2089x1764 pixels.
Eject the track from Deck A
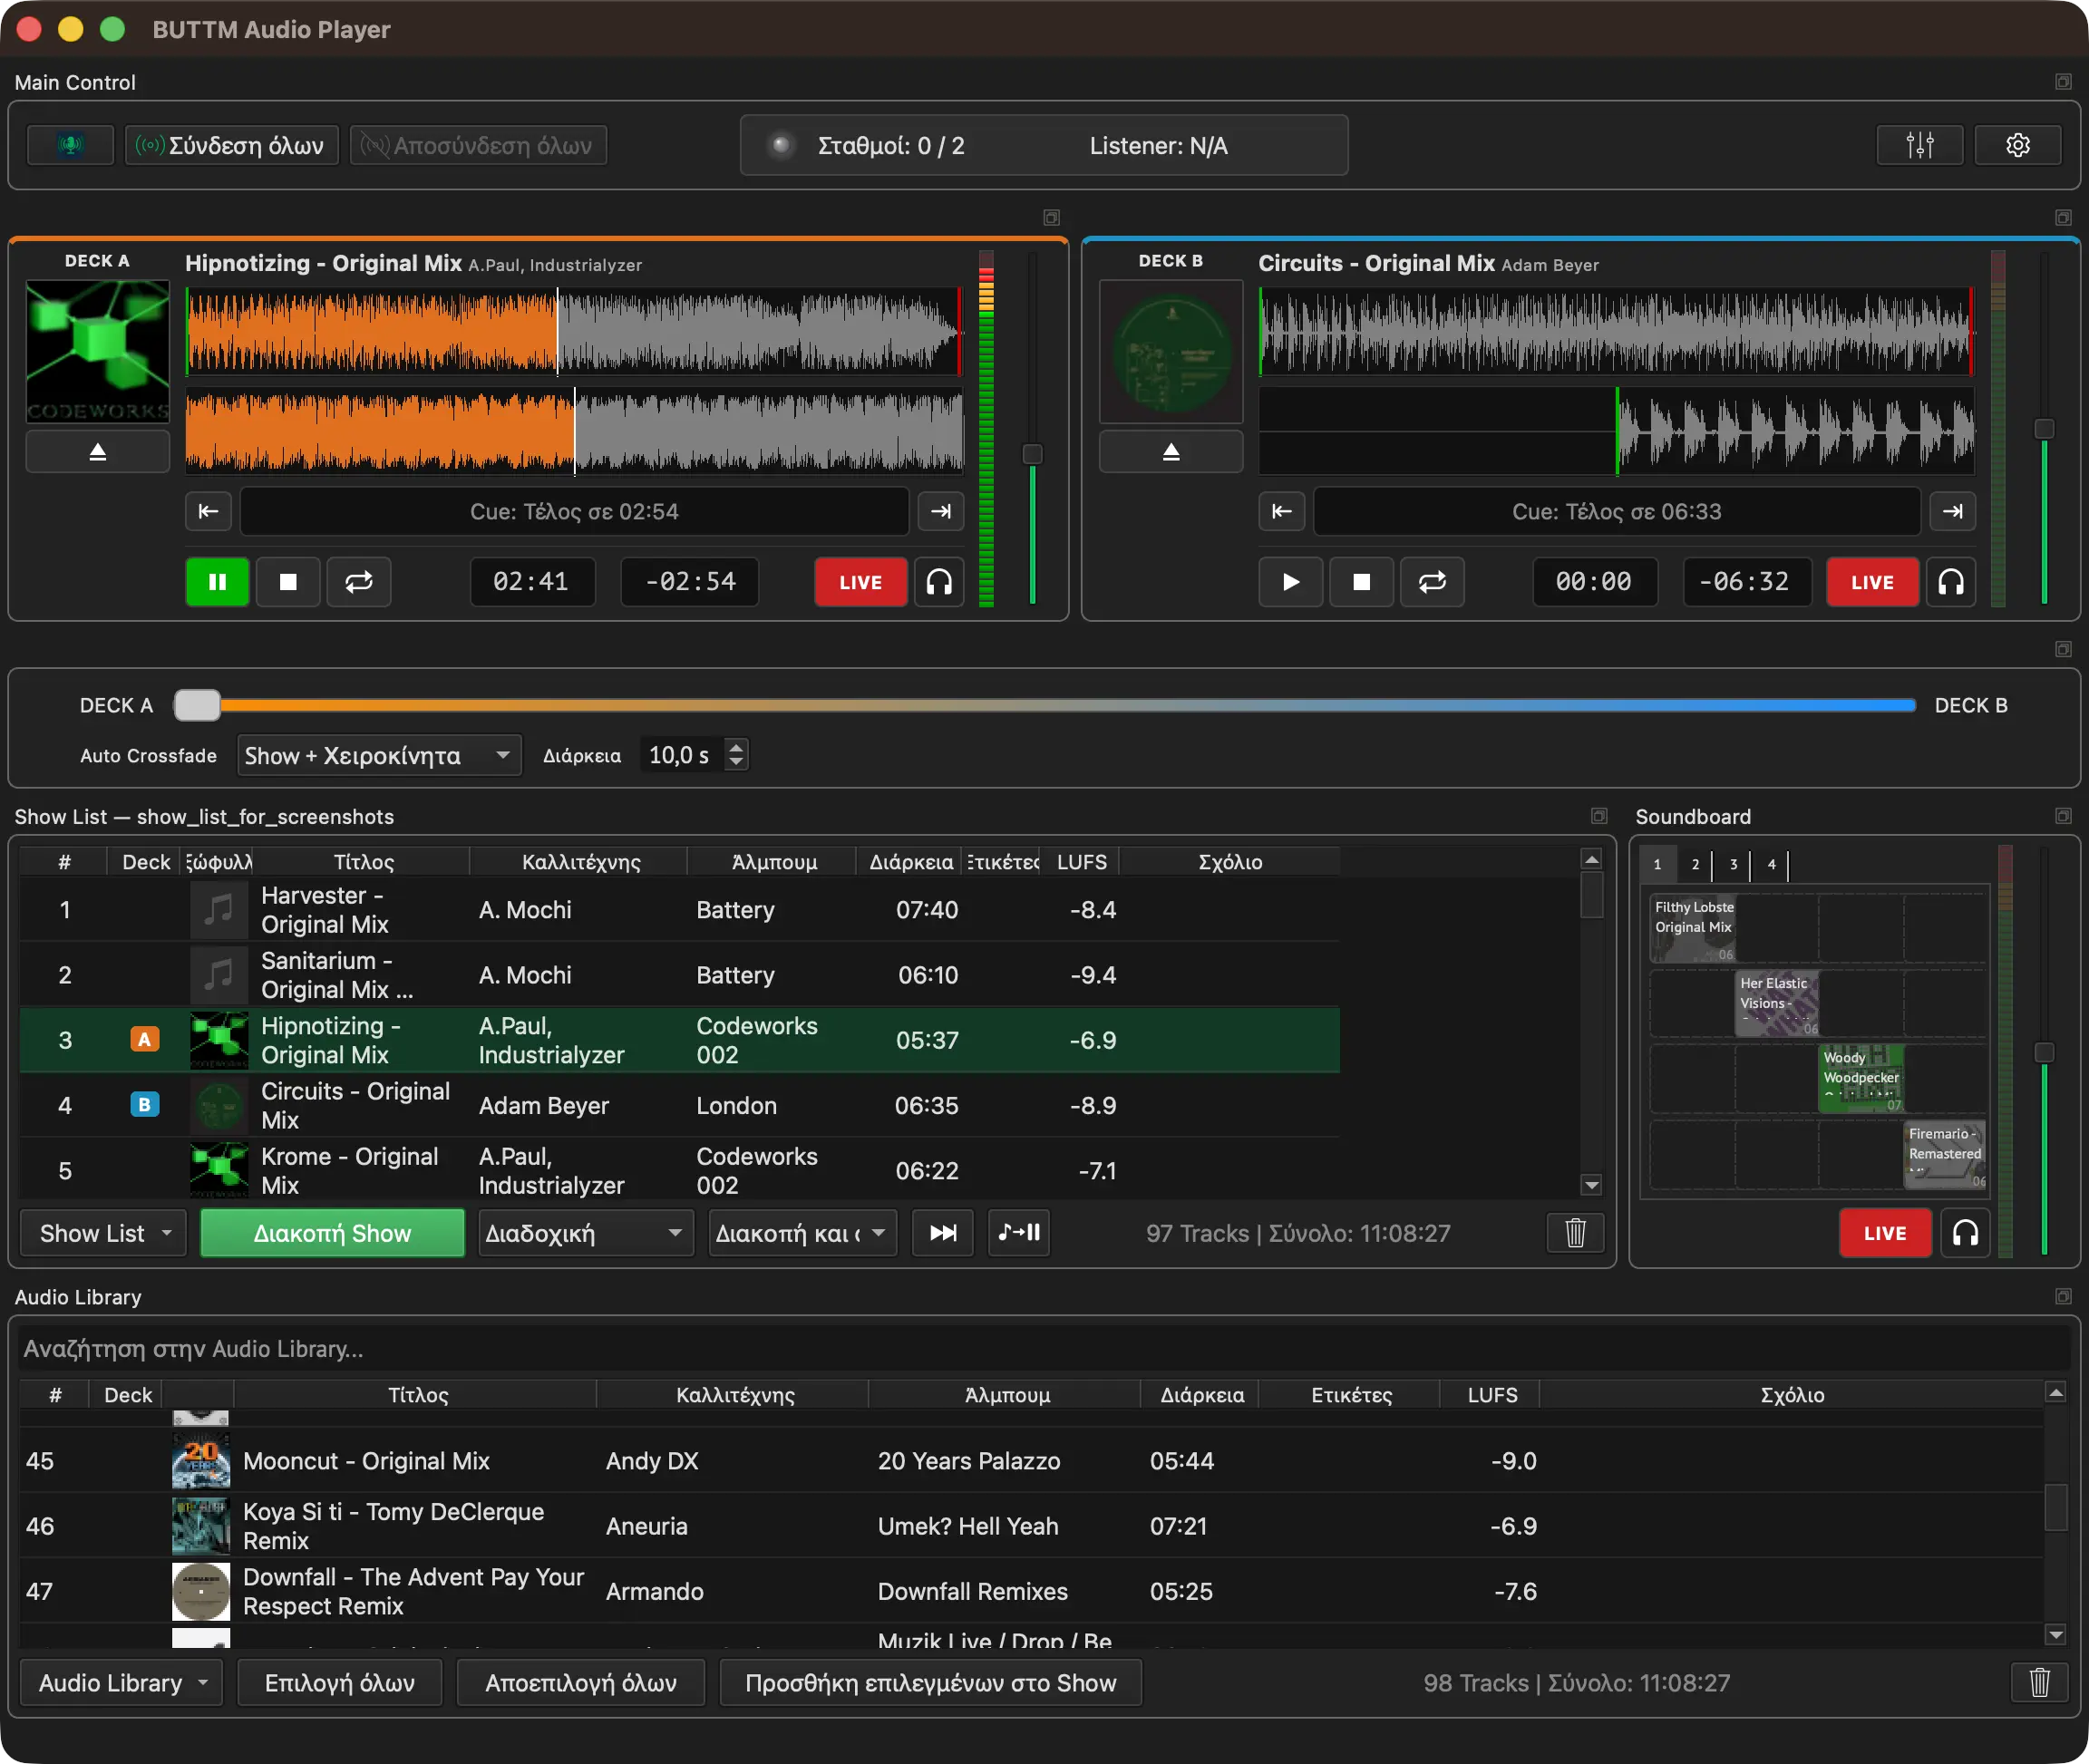[97, 452]
